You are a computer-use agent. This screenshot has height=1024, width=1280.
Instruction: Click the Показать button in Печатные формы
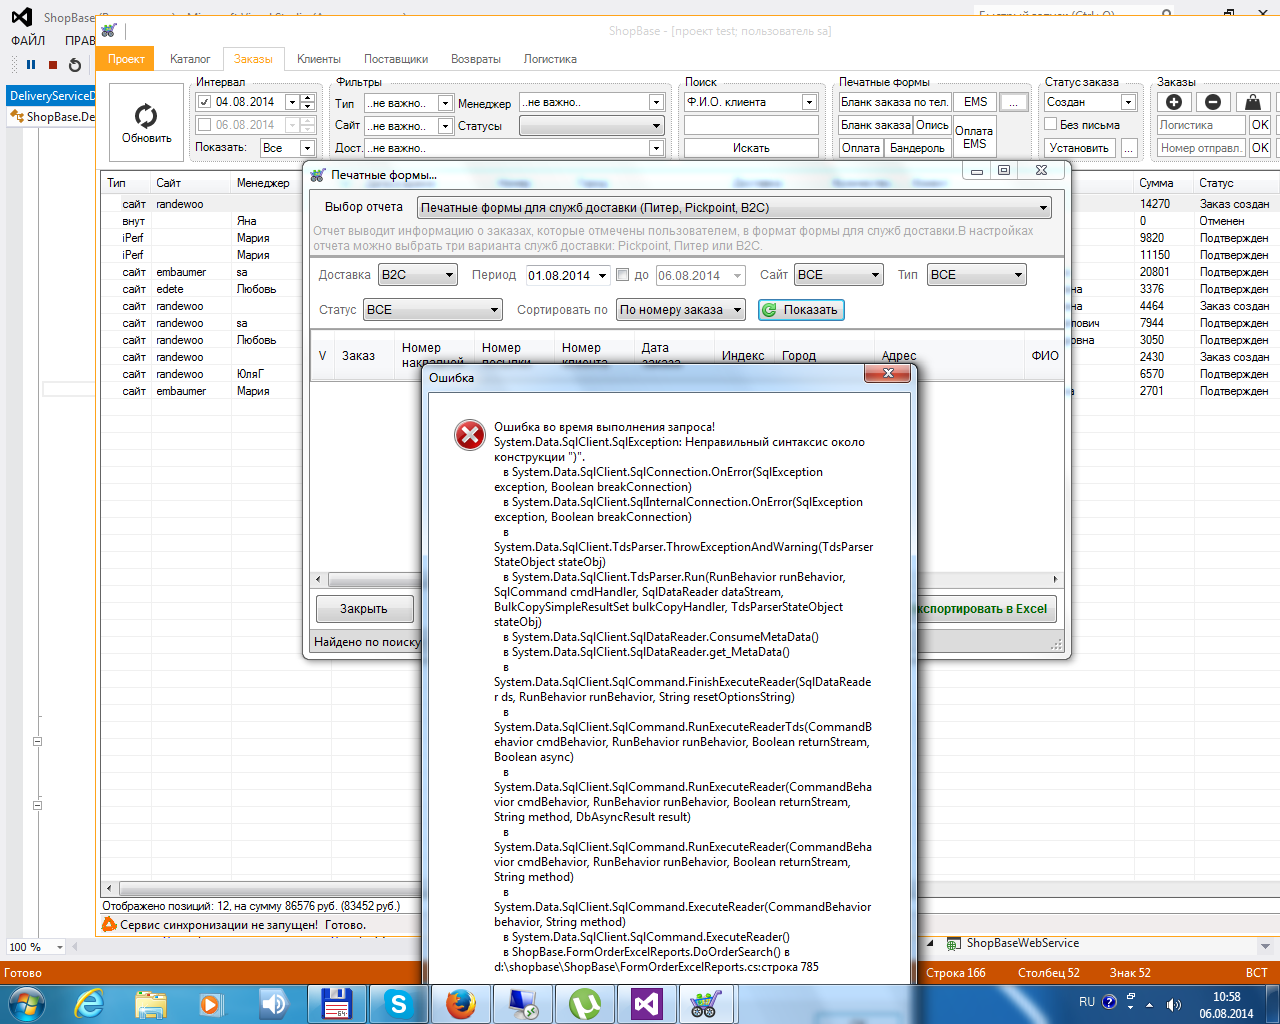coord(801,310)
